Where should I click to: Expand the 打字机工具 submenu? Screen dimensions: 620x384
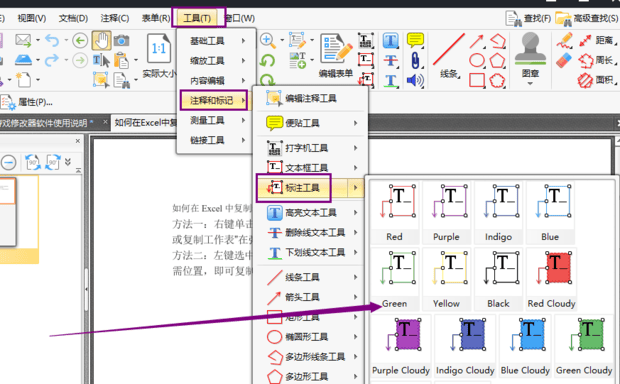(x=310, y=148)
